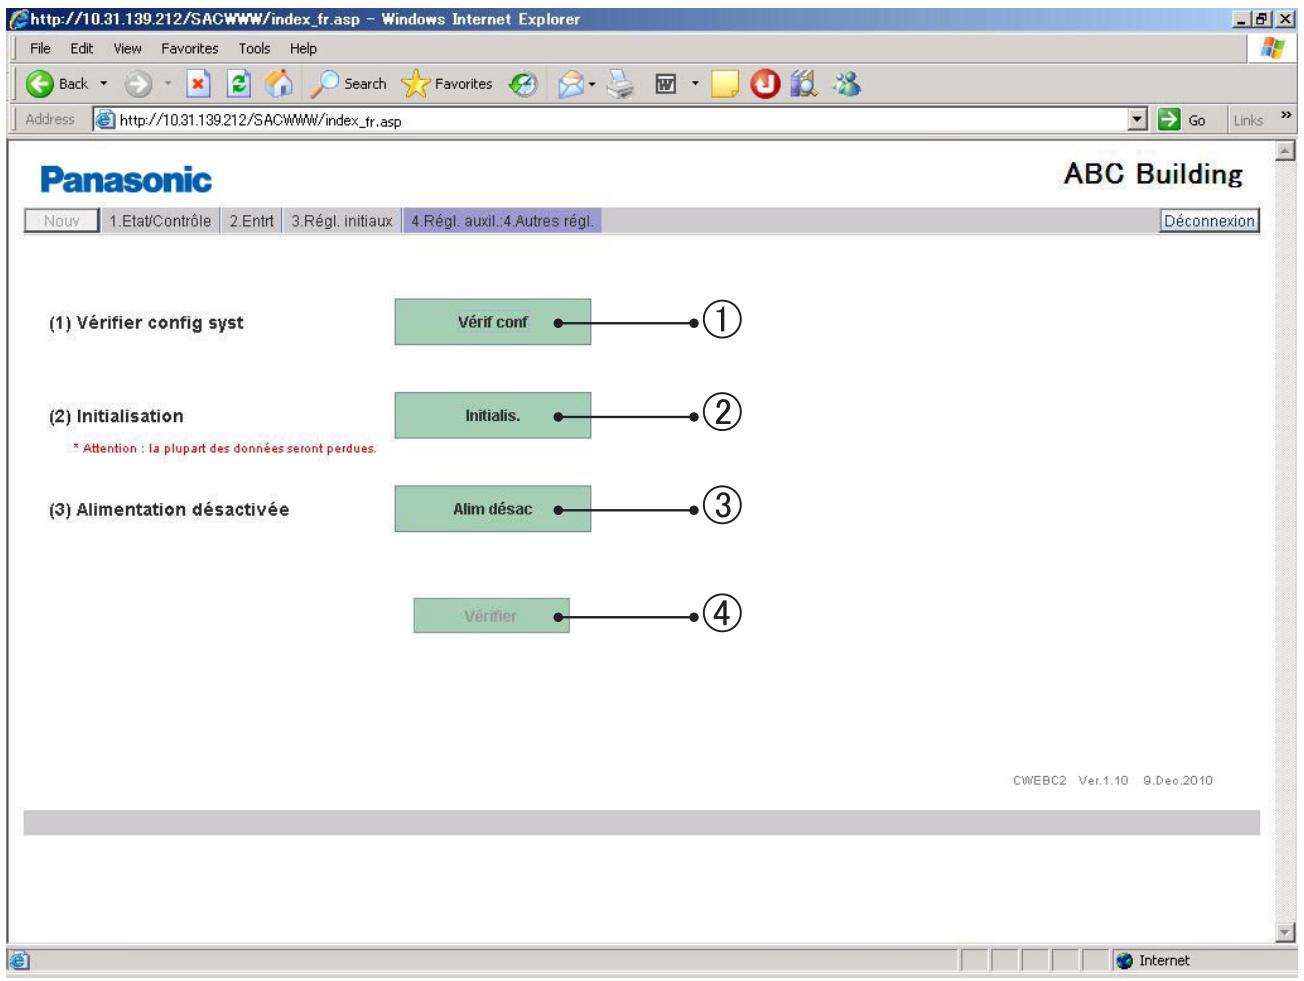Expand the Mail dropdown arrow

coord(592,84)
